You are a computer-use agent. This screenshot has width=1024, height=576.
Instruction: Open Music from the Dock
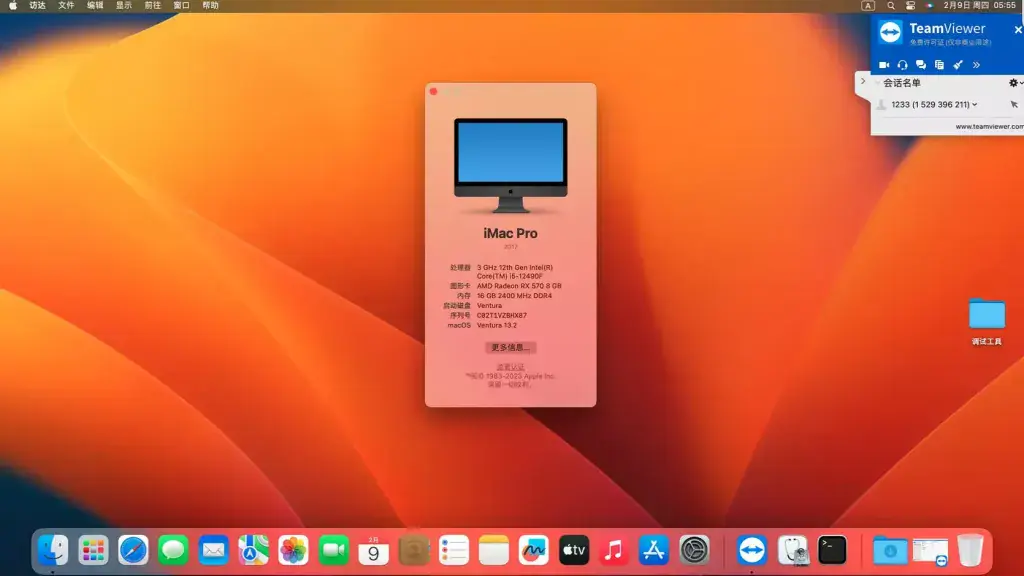click(x=614, y=550)
